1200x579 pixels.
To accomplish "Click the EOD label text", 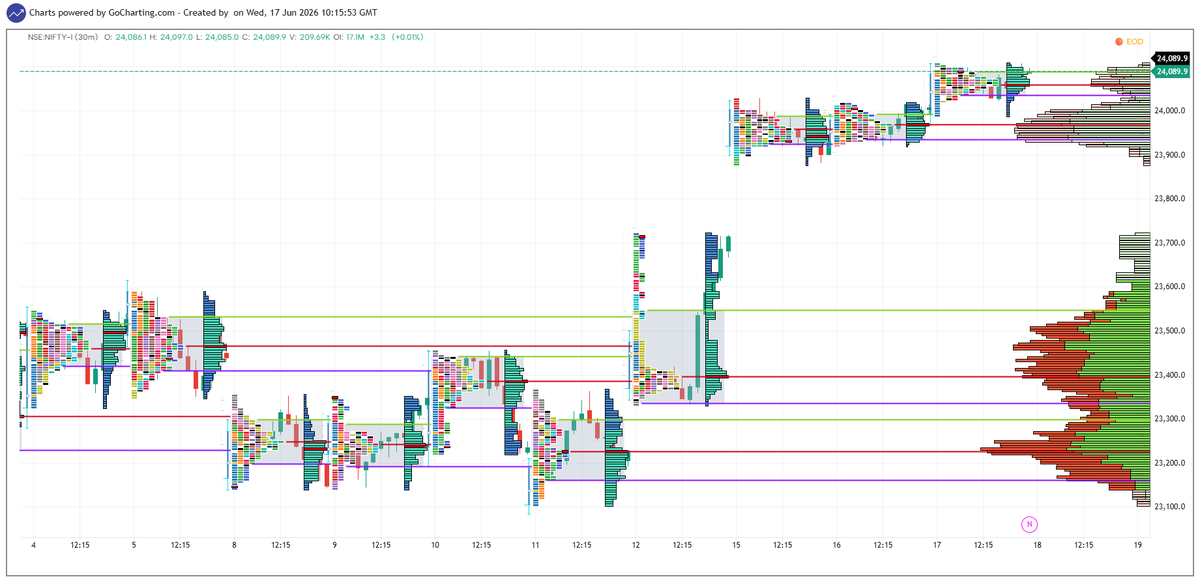I will [x=1134, y=41].
